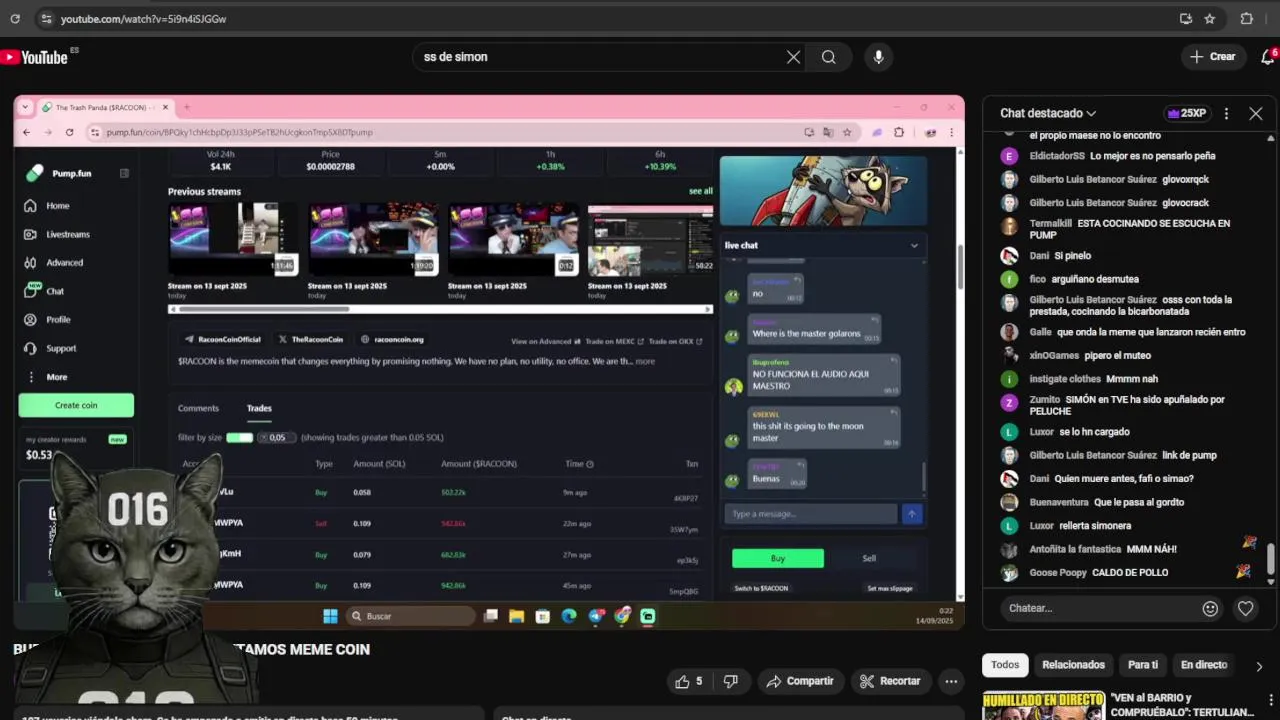Click the green Create coin button
This screenshot has width=1280, height=720.
(76, 405)
